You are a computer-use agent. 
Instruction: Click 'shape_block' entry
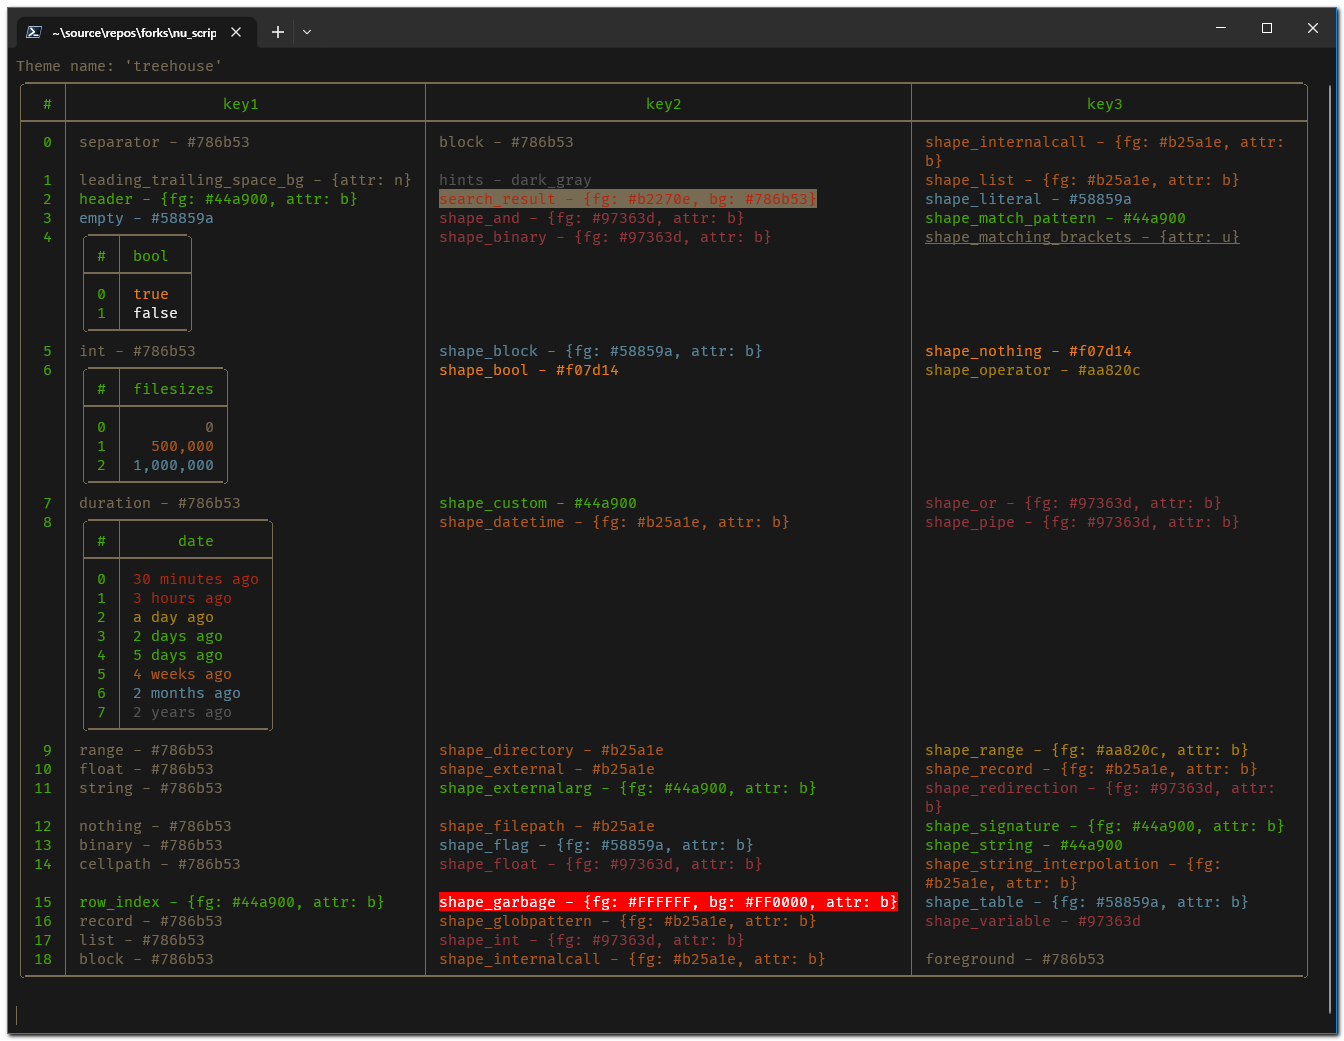601,351
